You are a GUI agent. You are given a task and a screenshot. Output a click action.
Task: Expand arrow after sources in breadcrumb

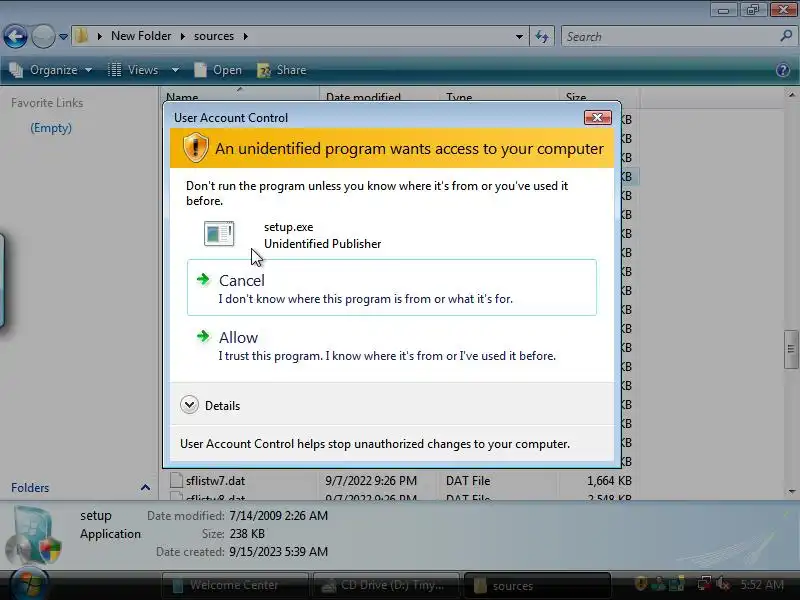tap(245, 36)
